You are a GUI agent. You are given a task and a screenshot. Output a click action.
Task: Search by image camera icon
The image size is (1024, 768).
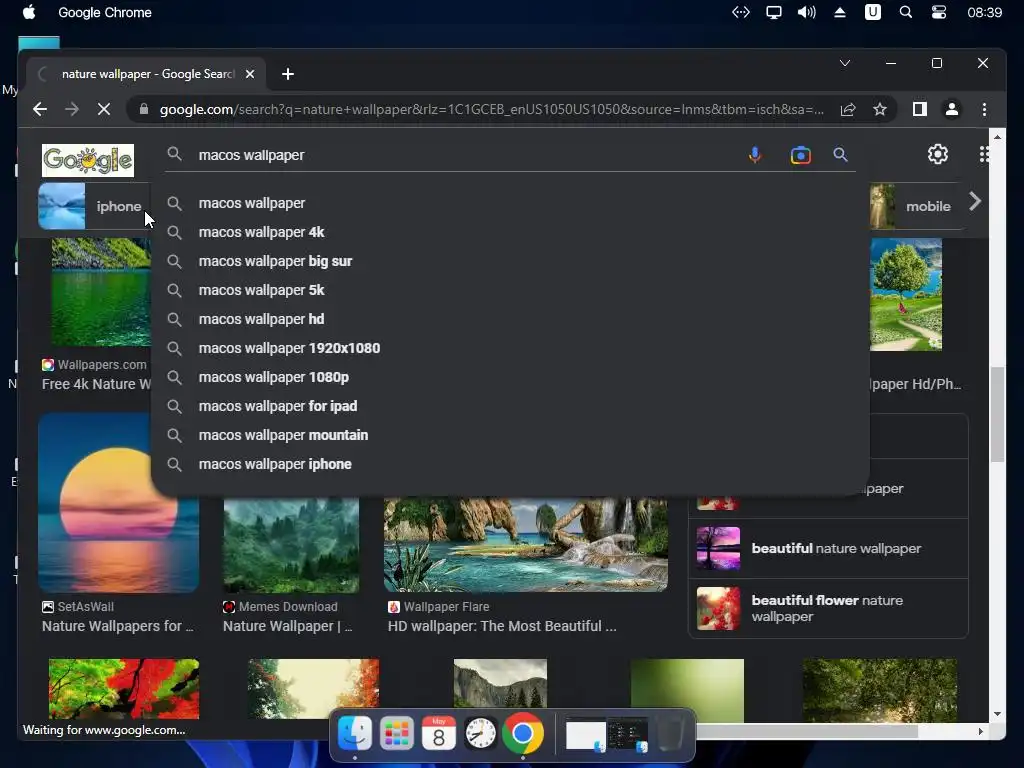tap(801, 155)
